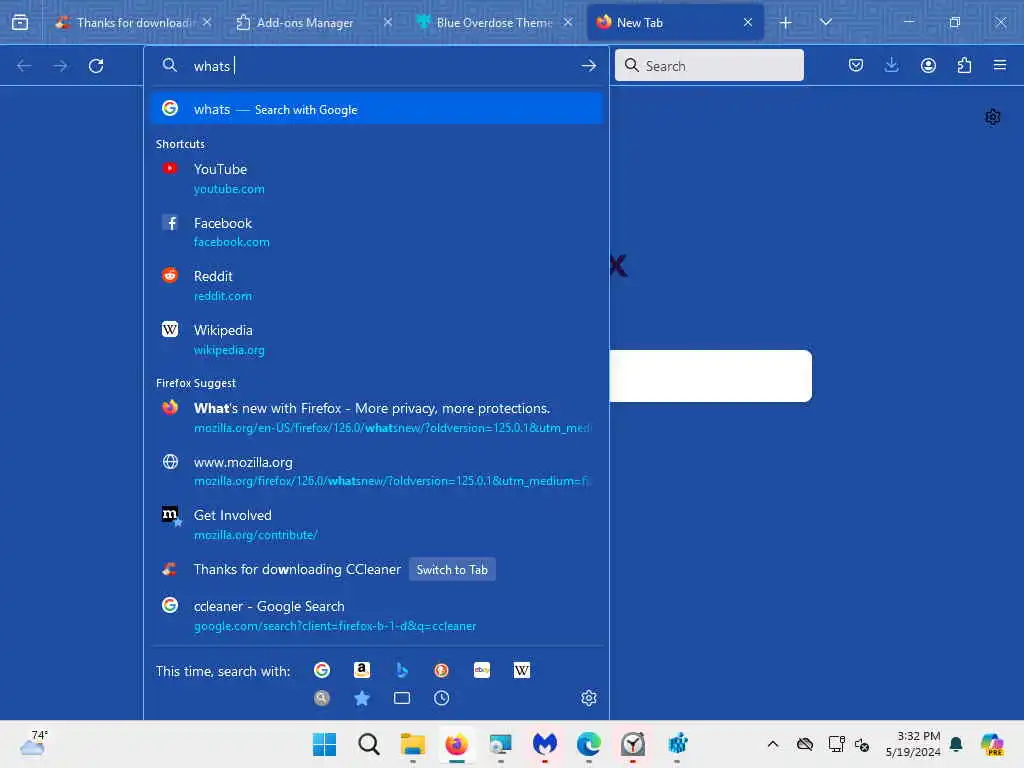Click the gray magnifier search engine icon
The image size is (1024, 768).
322,698
